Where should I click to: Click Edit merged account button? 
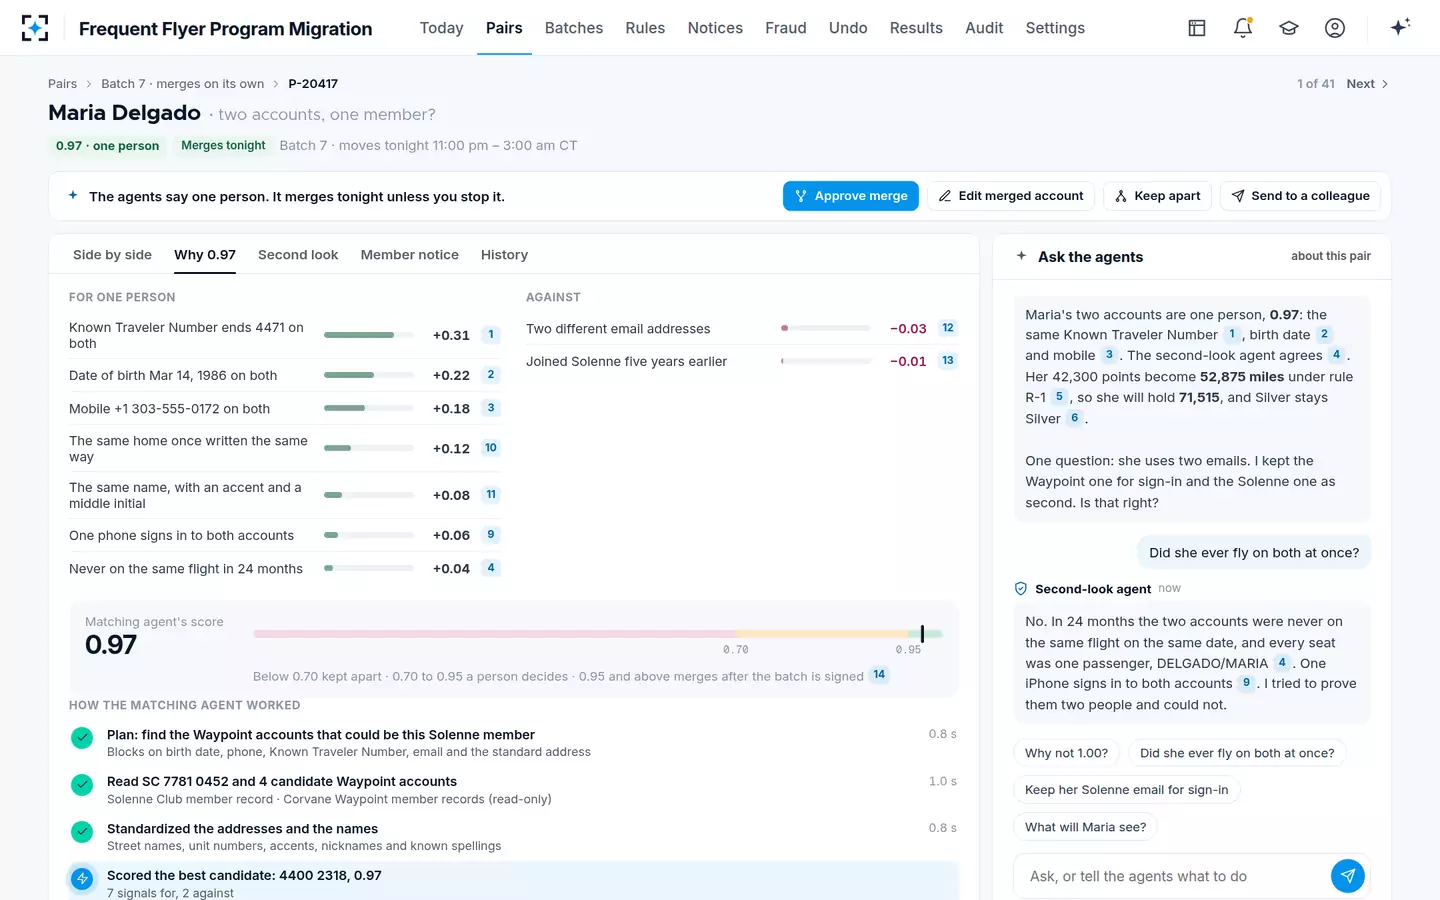(1011, 196)
